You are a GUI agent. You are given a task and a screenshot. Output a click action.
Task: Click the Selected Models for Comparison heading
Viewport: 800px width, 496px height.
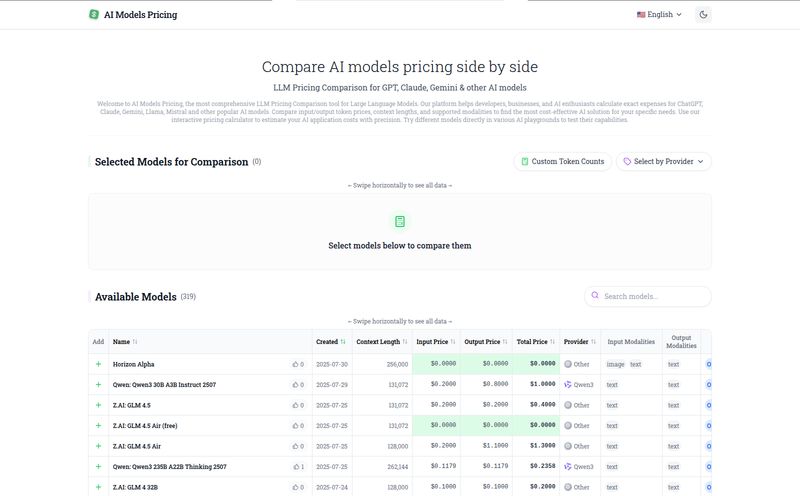click(171, 162)
